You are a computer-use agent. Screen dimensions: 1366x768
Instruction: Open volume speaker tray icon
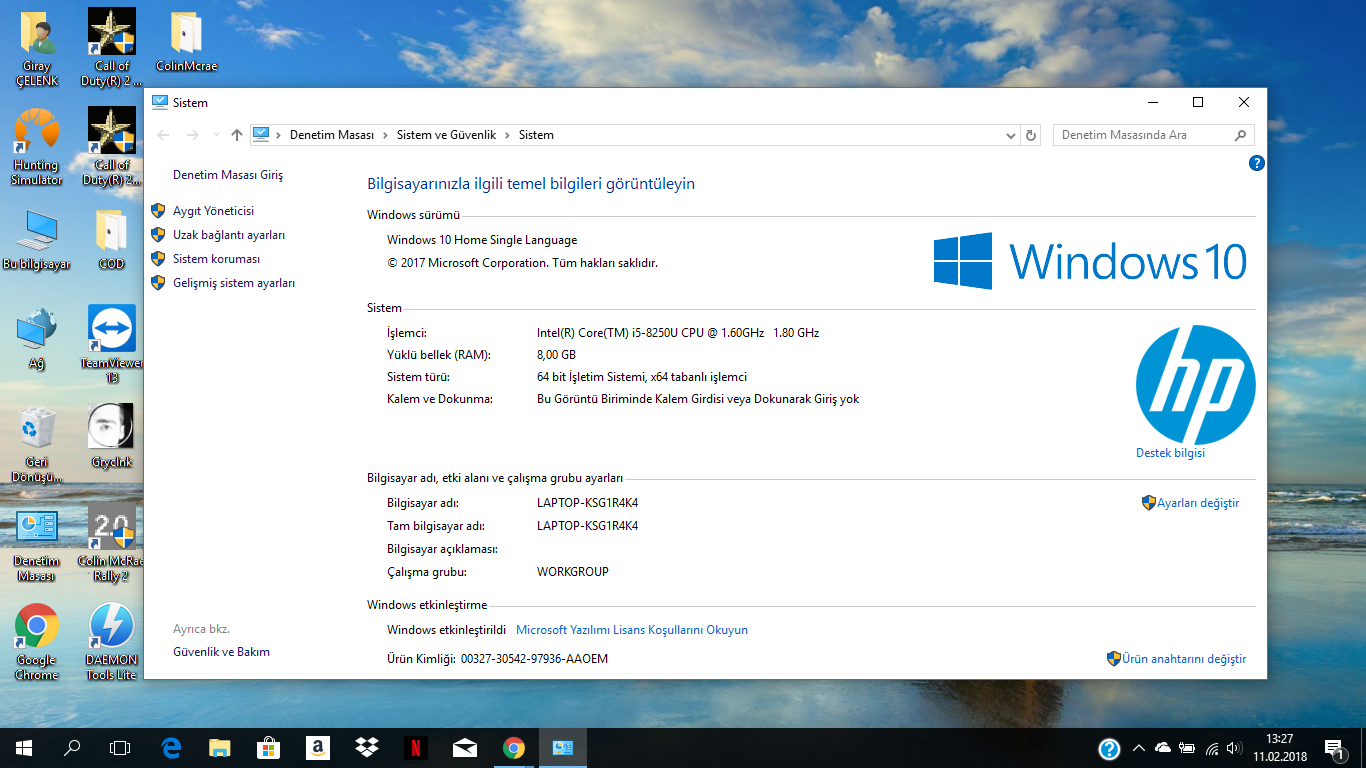coord(1235,748)
